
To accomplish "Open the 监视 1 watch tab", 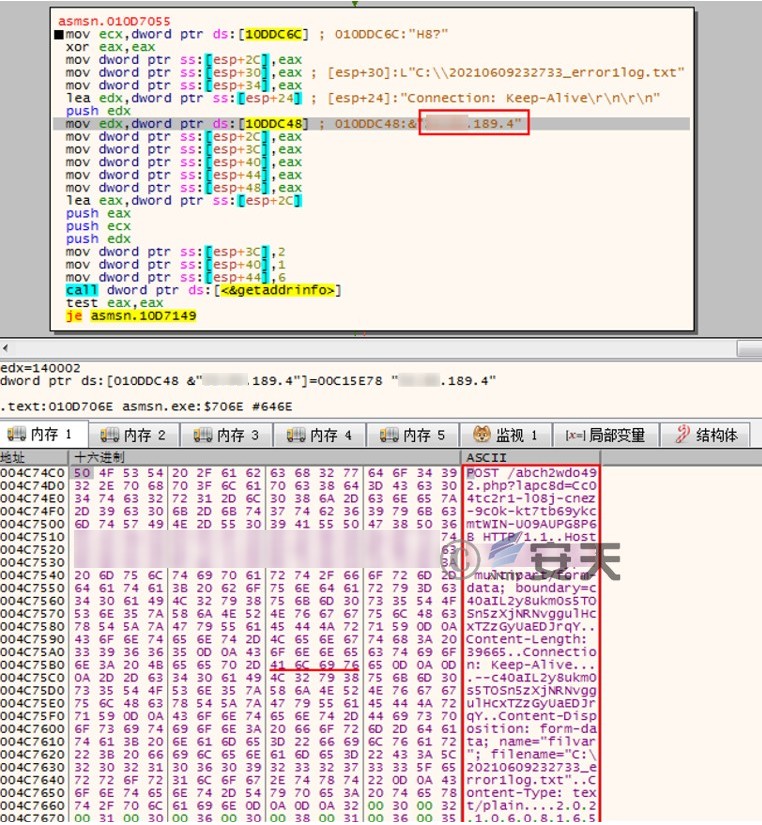I will coord(506,435).
